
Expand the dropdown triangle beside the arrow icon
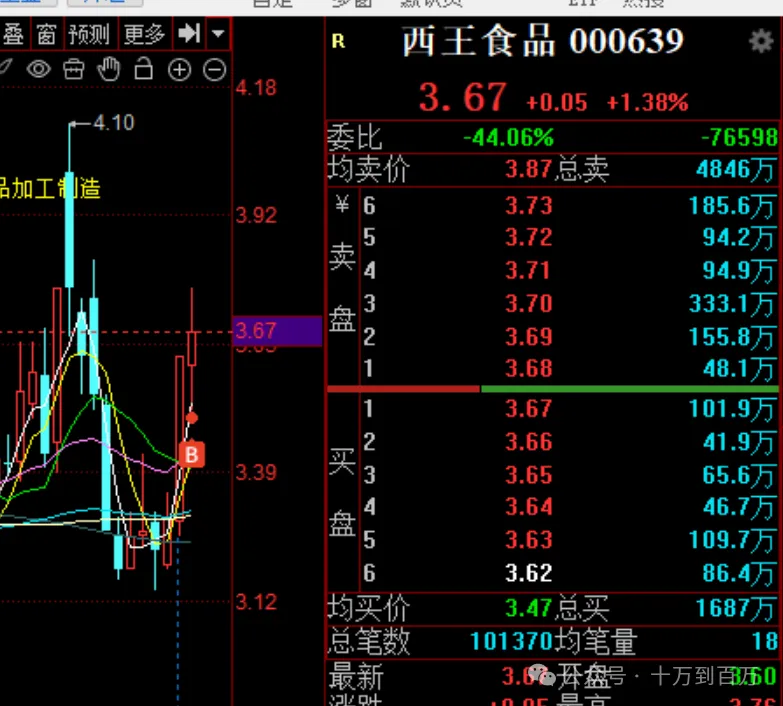pos(218,35)
